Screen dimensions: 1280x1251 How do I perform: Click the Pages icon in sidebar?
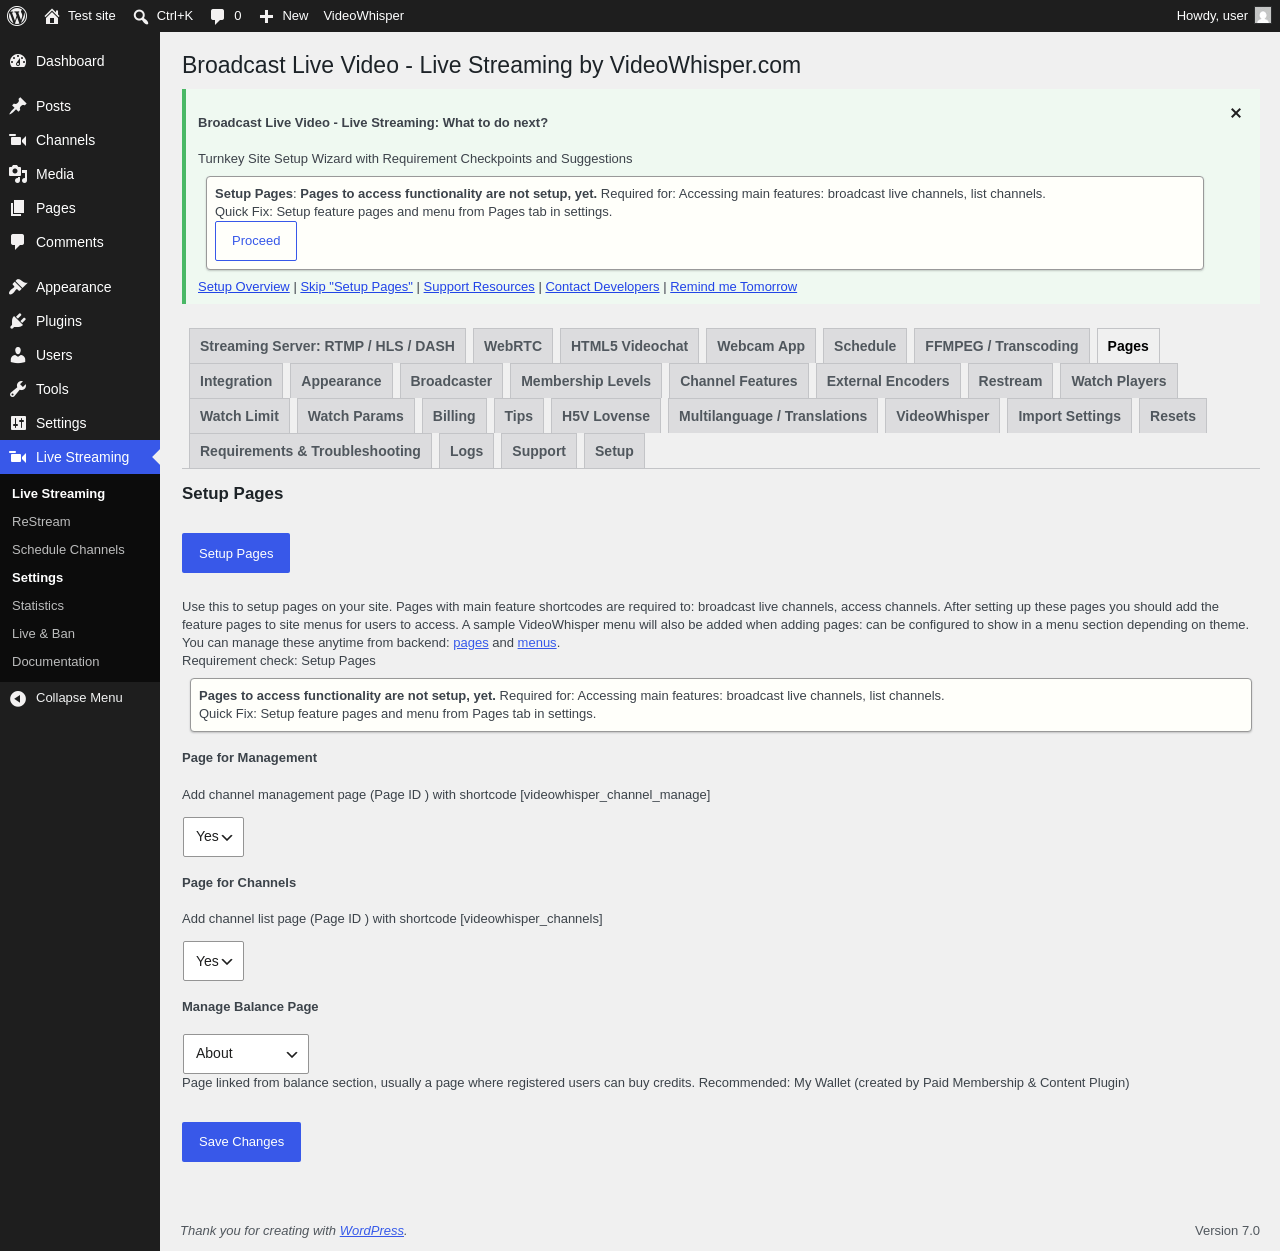coord(18,208)
